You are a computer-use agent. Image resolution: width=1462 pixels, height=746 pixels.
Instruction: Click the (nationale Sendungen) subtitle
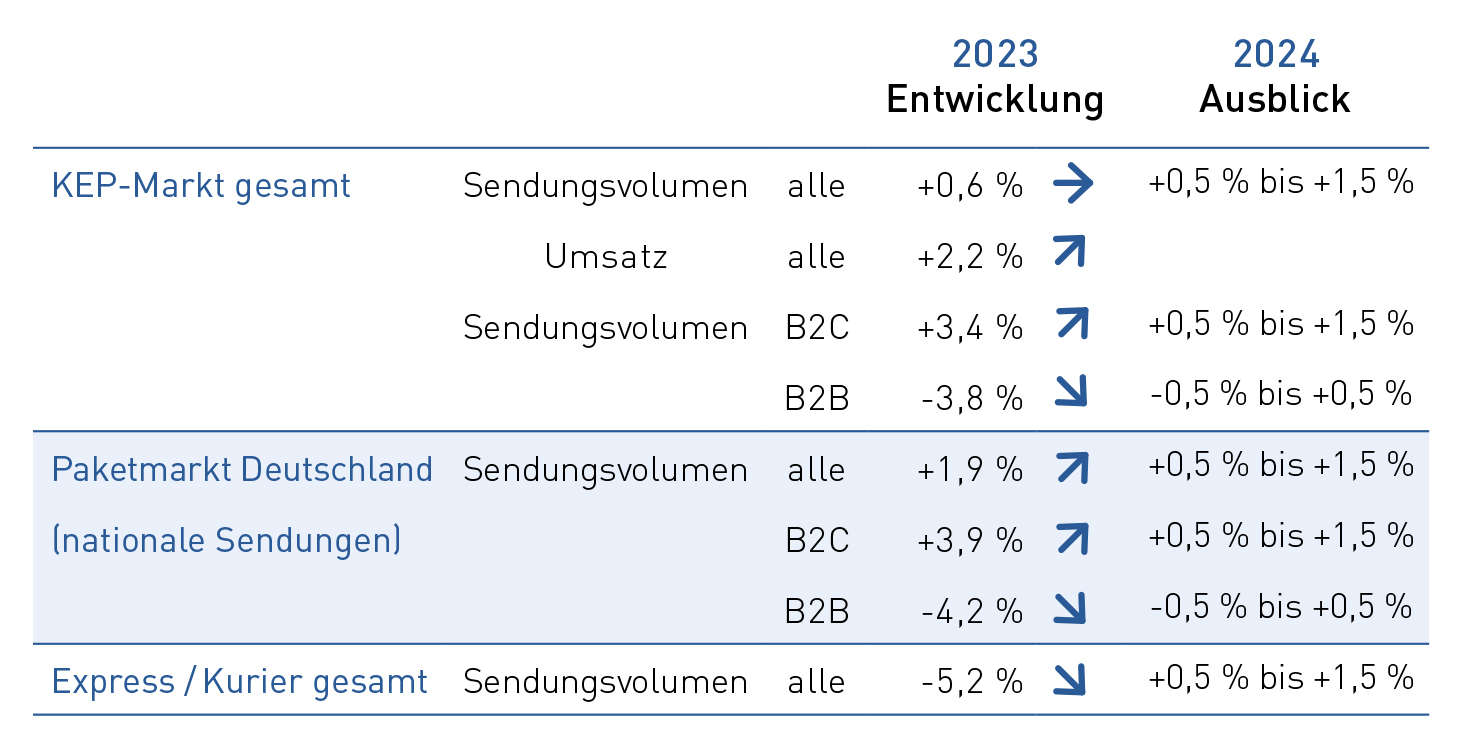click(226, 540)
